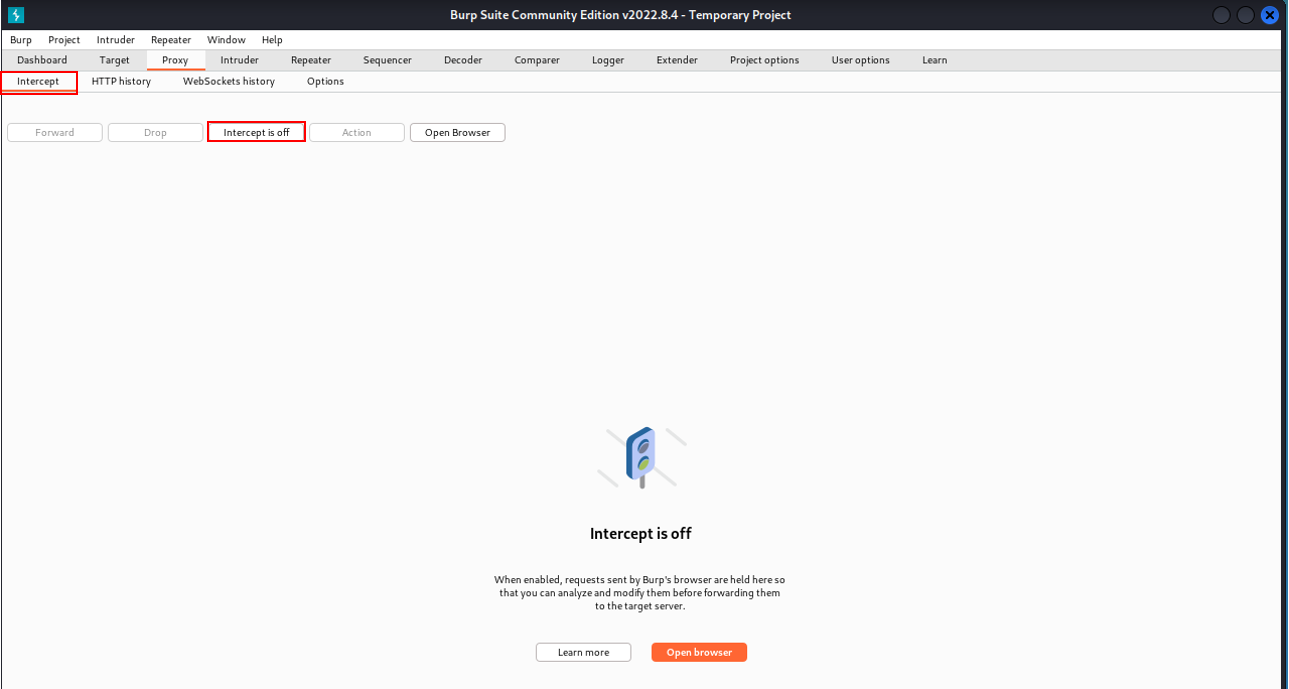This screenshot has width=1289, height=689.
Task: Close the Burp Suite window
Action: pyautogui.click(x=1270, y=15)
